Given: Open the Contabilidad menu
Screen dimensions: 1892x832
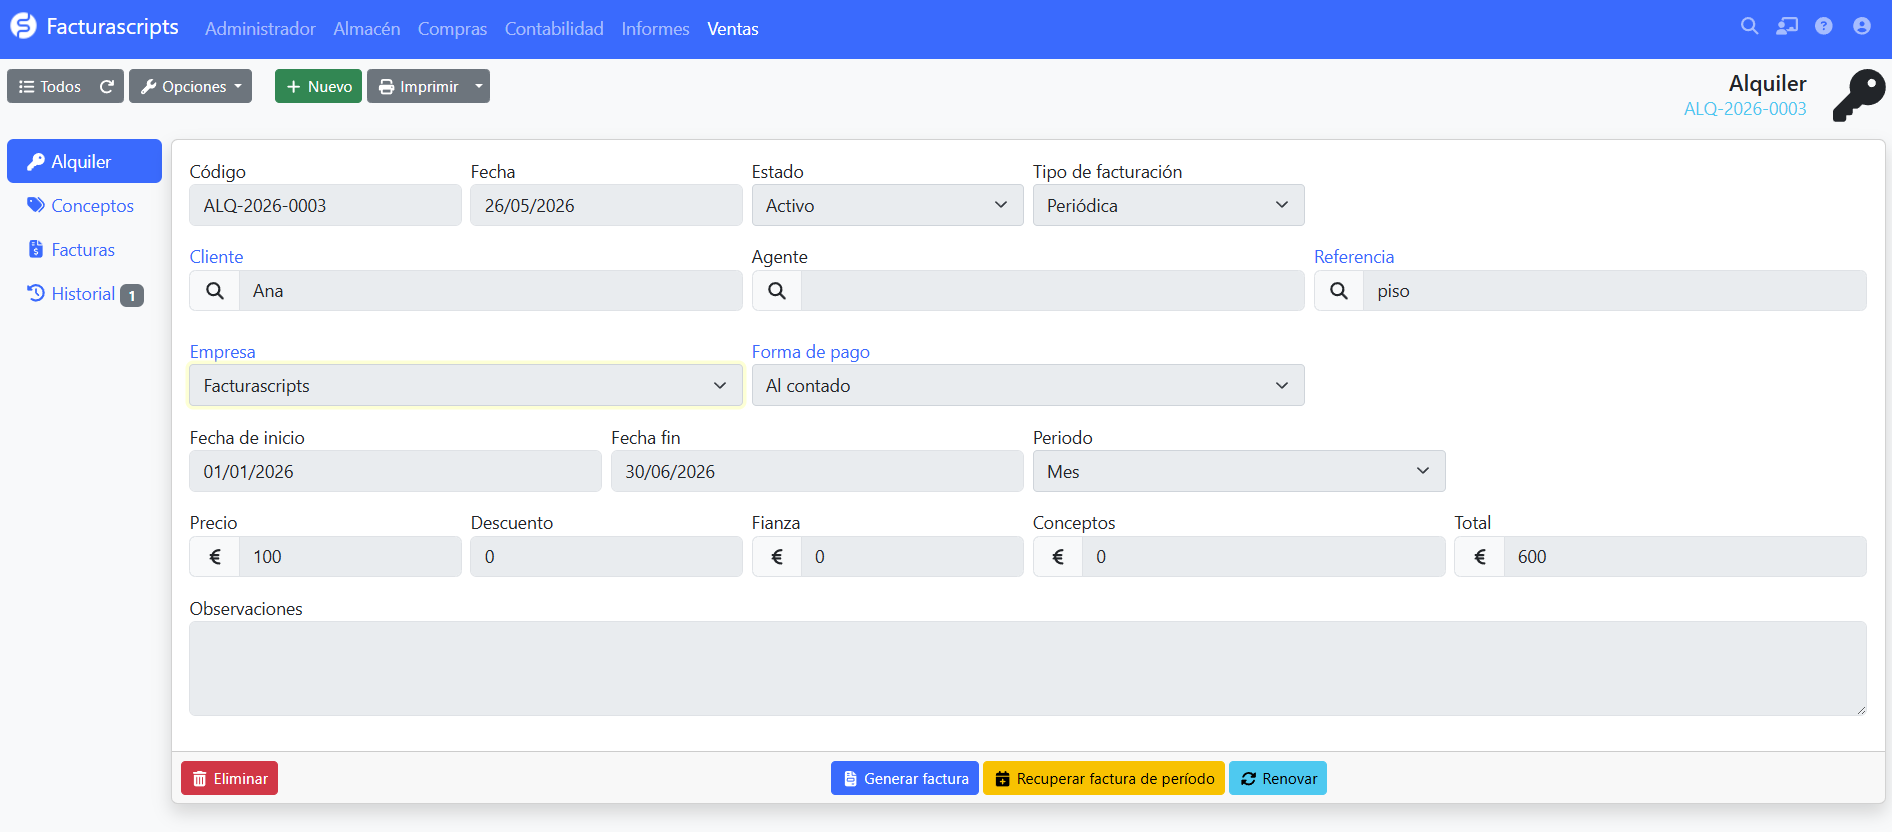Looking at the screenshot, I should (x=554, y=29).
